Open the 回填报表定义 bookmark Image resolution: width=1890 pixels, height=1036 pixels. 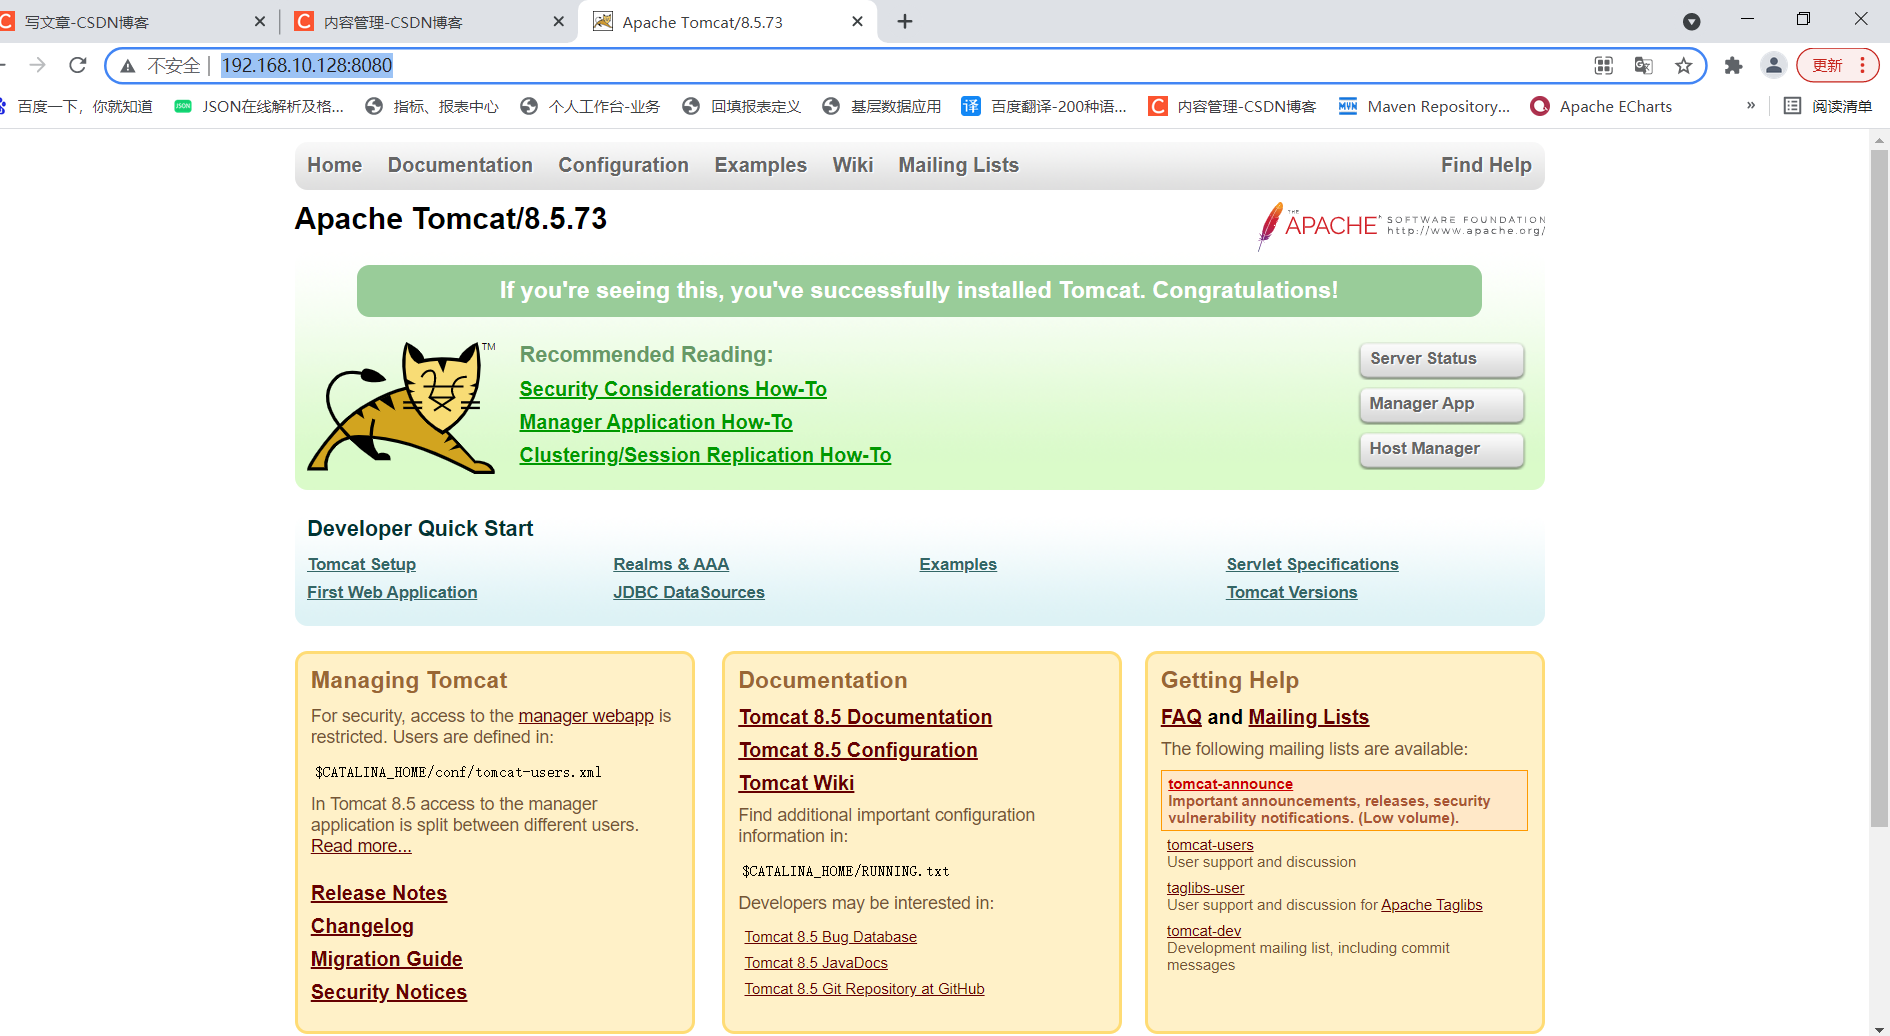[742, 106]
